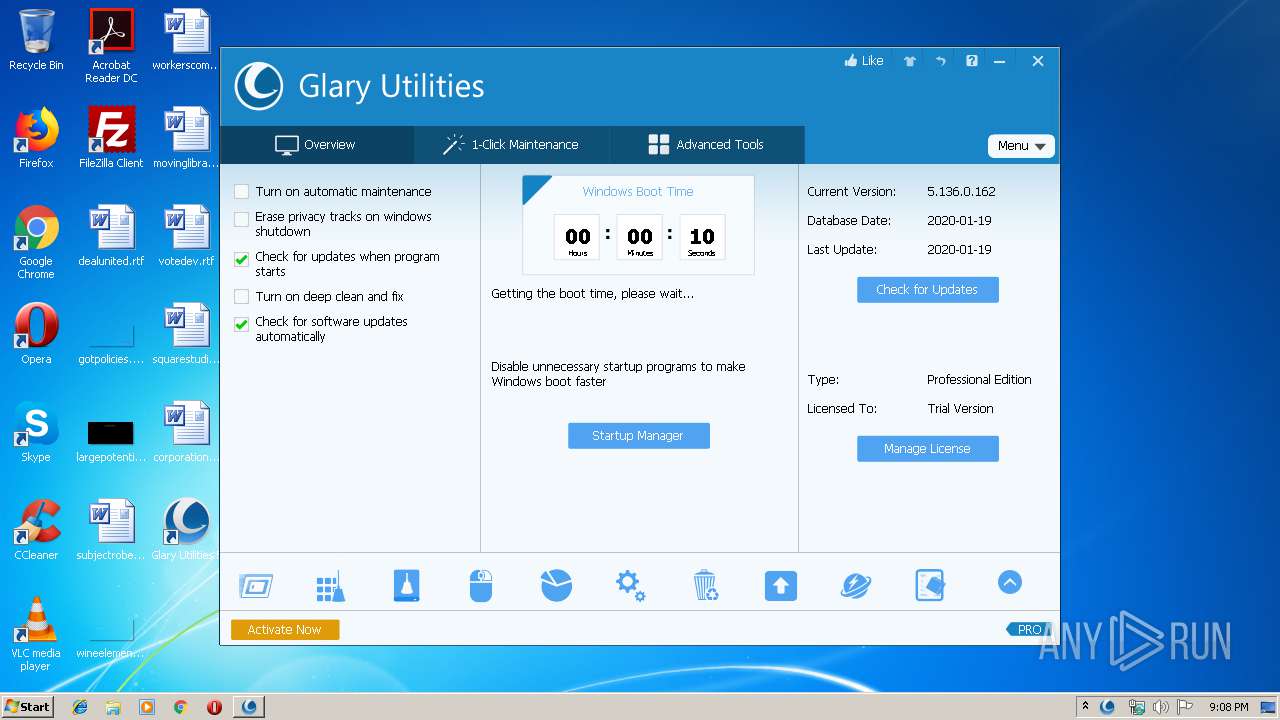This screenshot has height=720, width=1280.
Task: Open the Chrome taskbar icon
Action: 180,707
